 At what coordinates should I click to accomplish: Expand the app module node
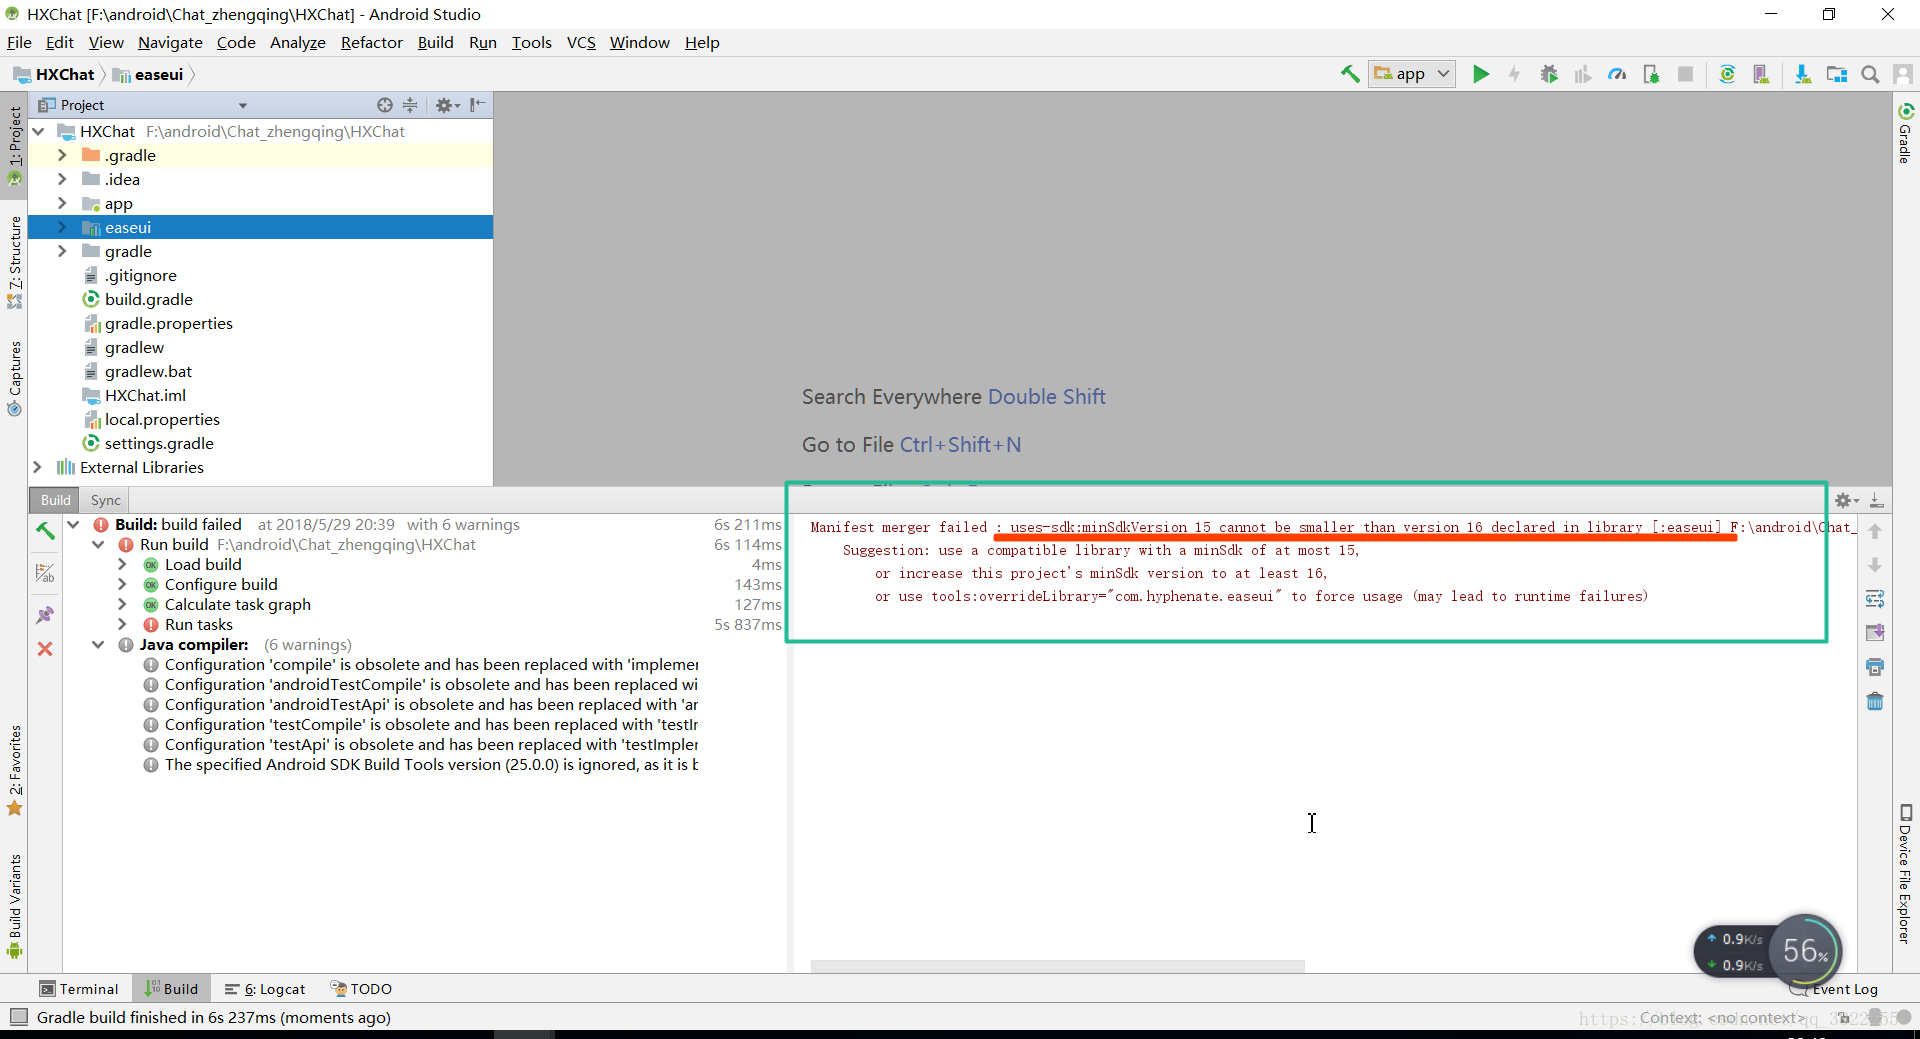tap(62, 203)
